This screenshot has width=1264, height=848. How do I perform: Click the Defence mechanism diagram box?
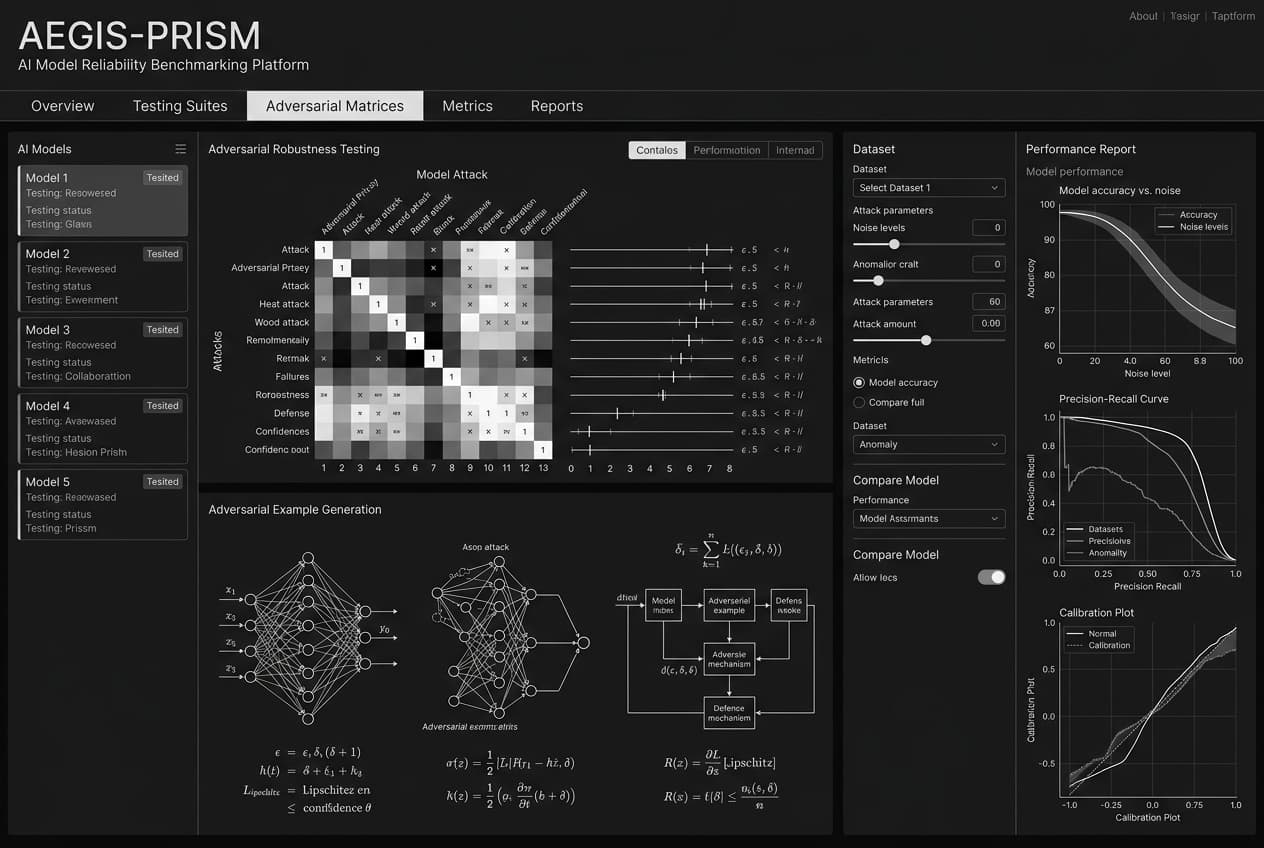729,712
